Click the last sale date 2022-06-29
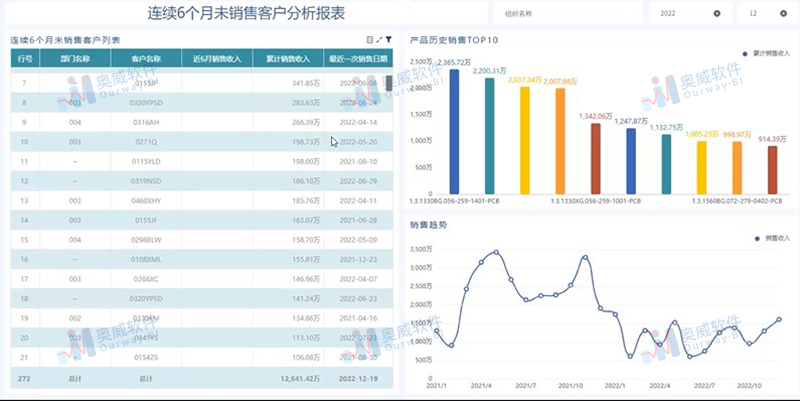Screen dimensions: 800x401 (x=358, y=181)
